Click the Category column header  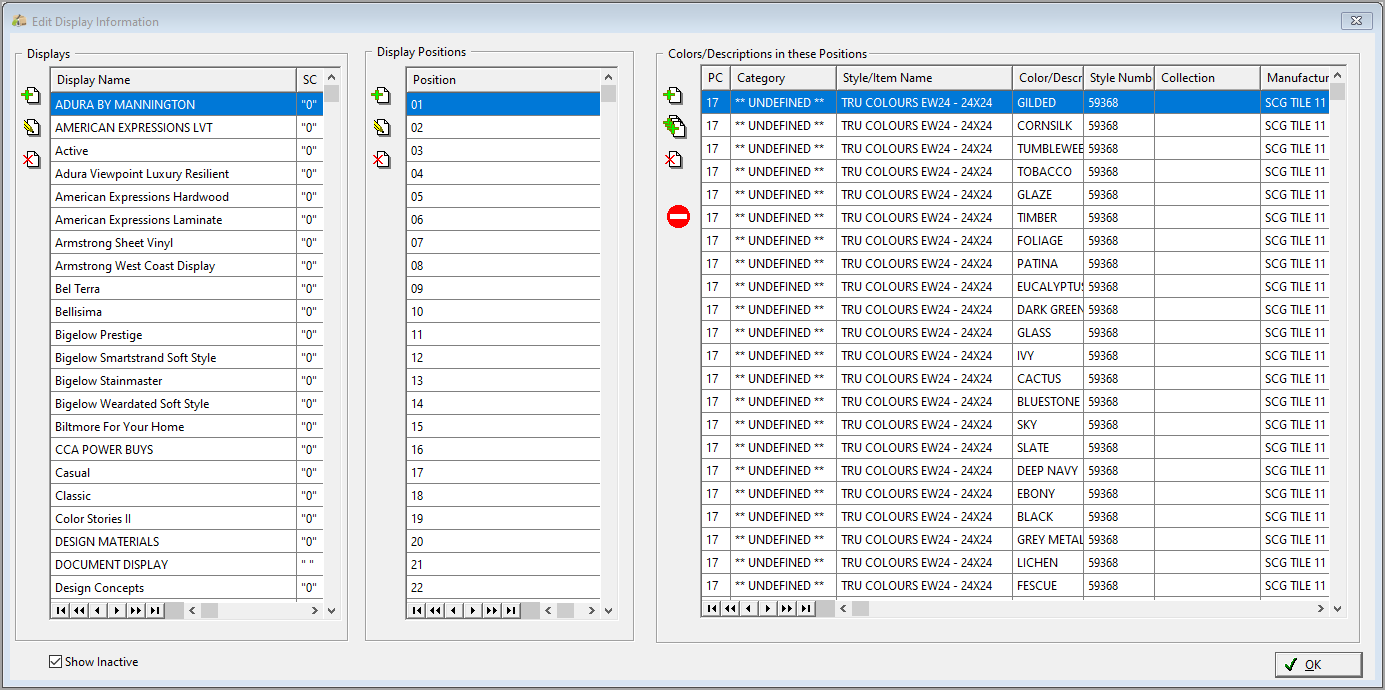point(783,78)
